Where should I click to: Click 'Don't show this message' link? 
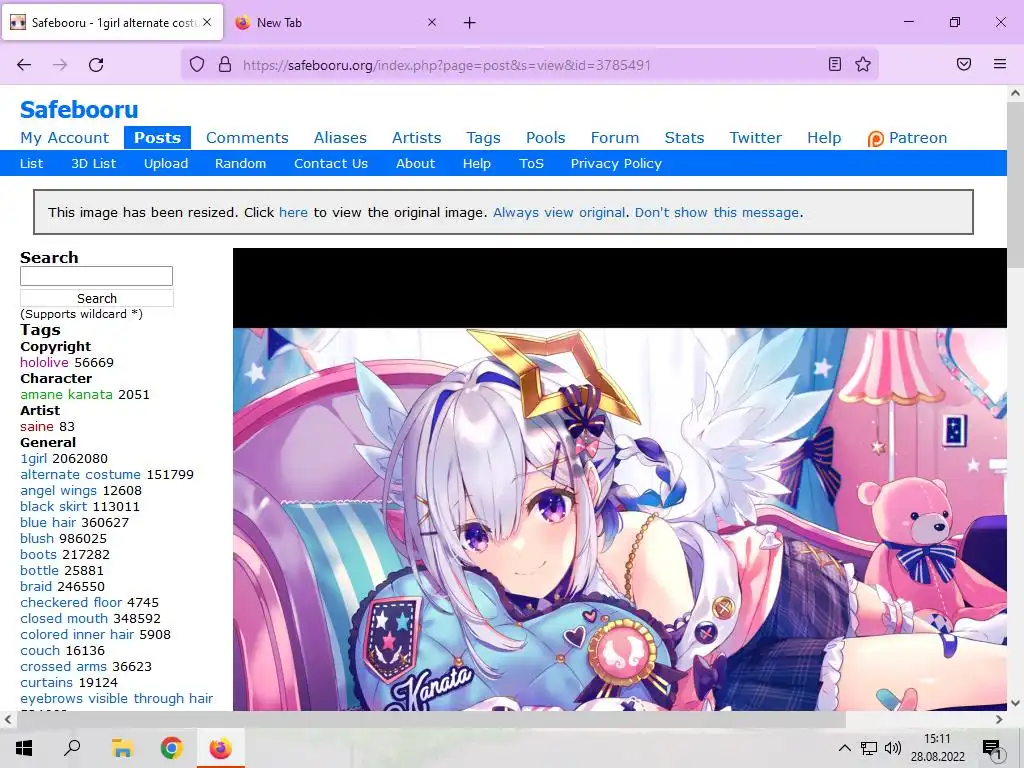716,212
